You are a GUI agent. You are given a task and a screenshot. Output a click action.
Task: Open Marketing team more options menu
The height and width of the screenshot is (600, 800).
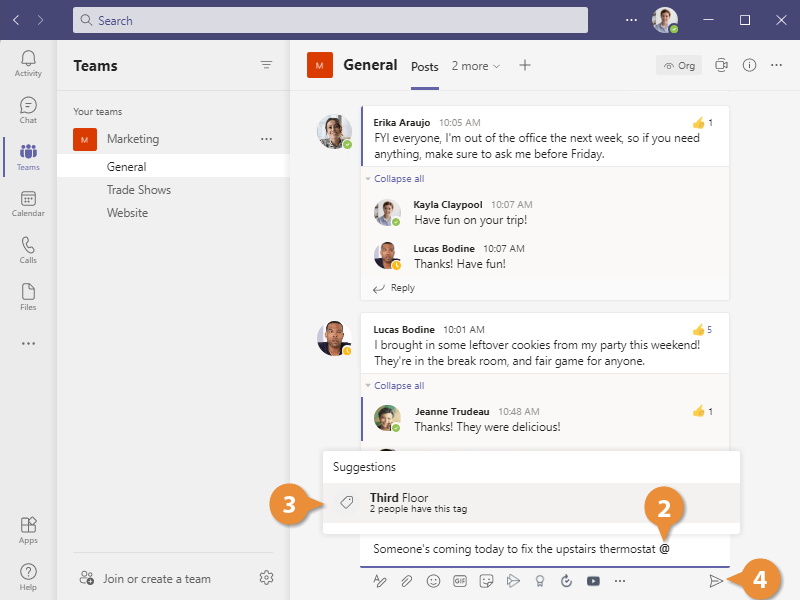(266, 139)
